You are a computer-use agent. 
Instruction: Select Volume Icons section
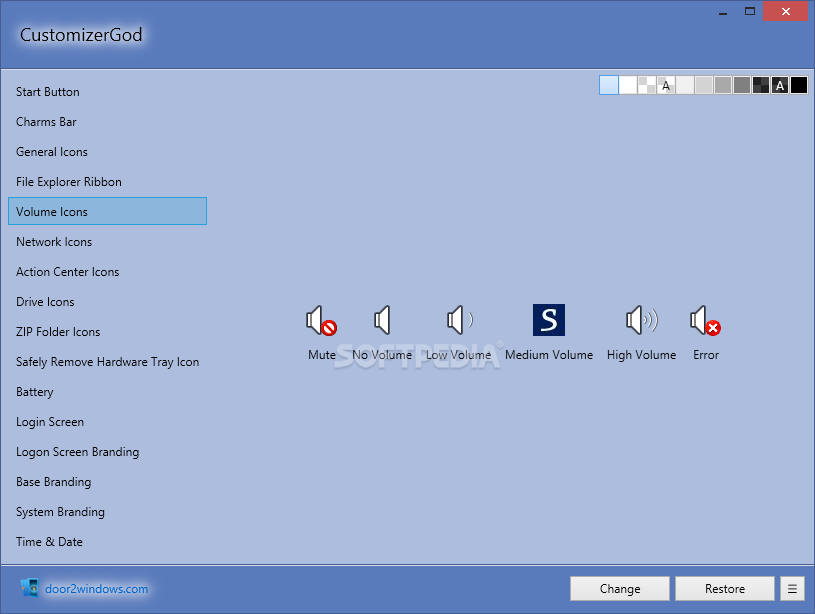(x=108, y=211)
